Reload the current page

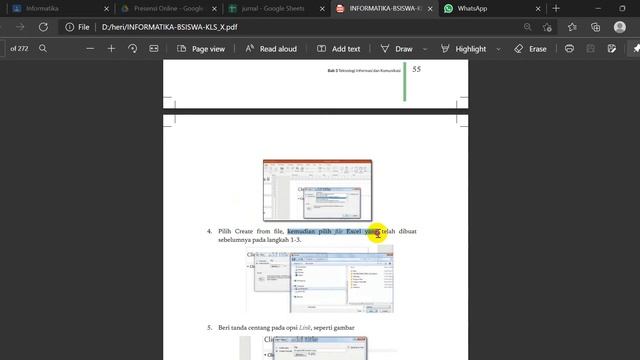pos(43,27)
